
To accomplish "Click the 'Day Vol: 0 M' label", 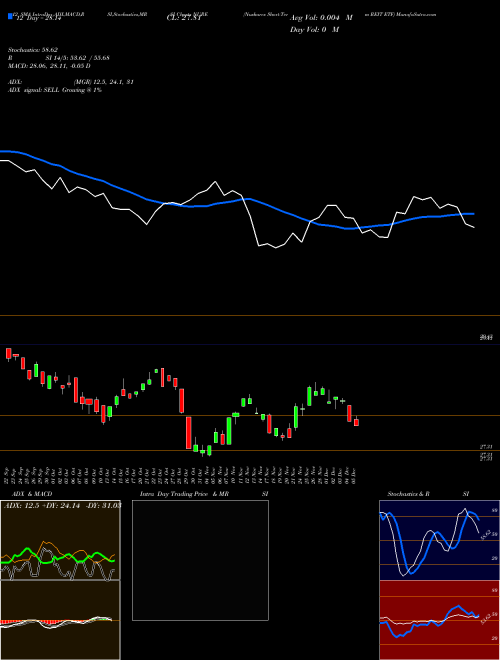I will pos(314,30).
